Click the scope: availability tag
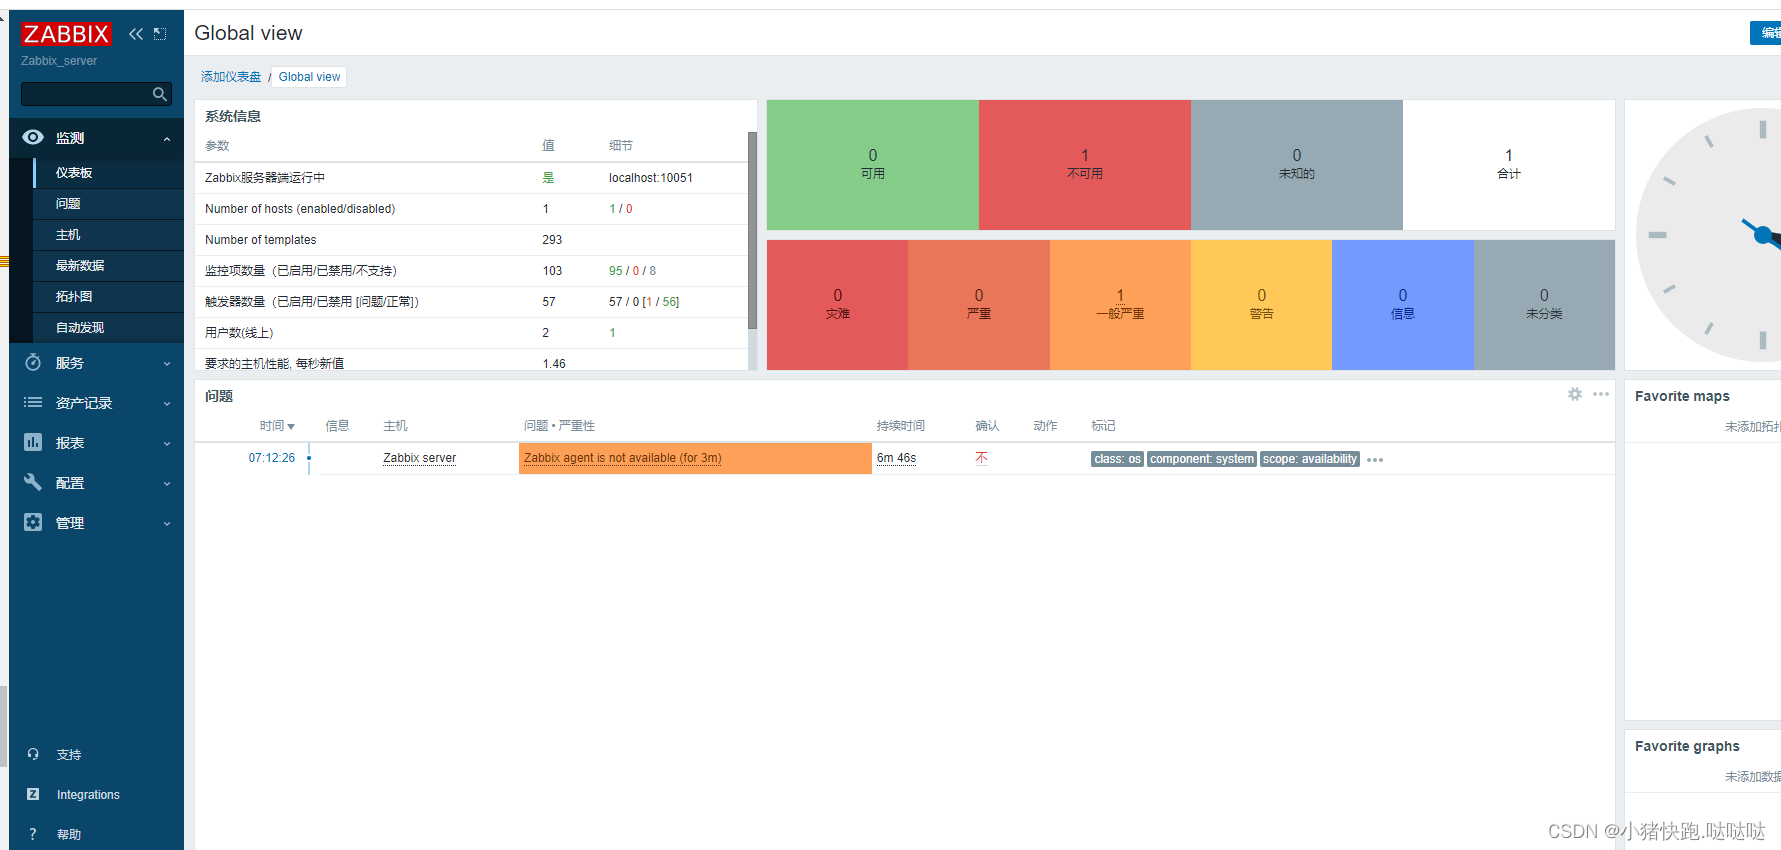1781x850 pixels. (1309, 459)
